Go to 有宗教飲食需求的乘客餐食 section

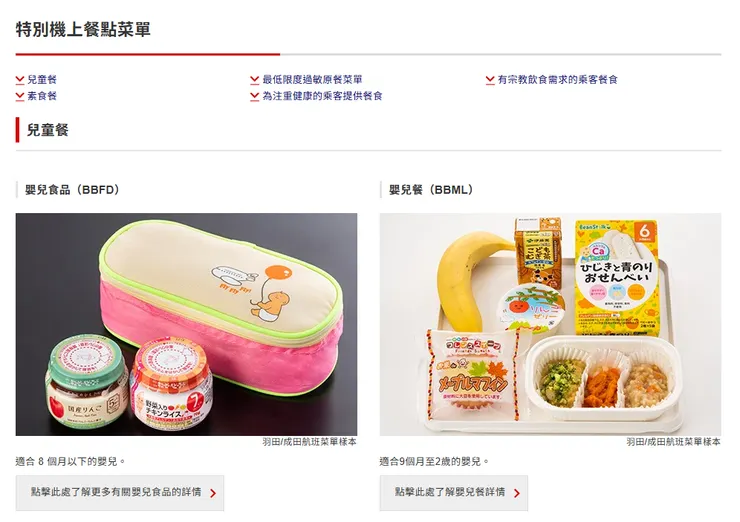pos(558,80)
